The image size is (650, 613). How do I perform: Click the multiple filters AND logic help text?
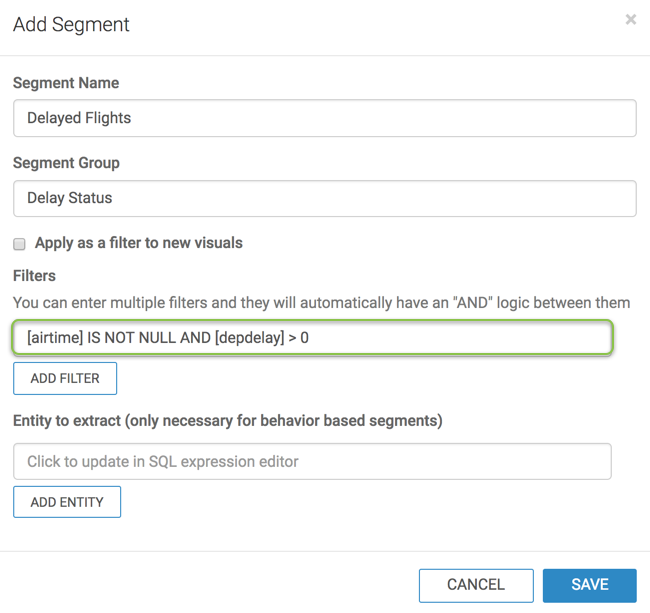coord(321,302)
